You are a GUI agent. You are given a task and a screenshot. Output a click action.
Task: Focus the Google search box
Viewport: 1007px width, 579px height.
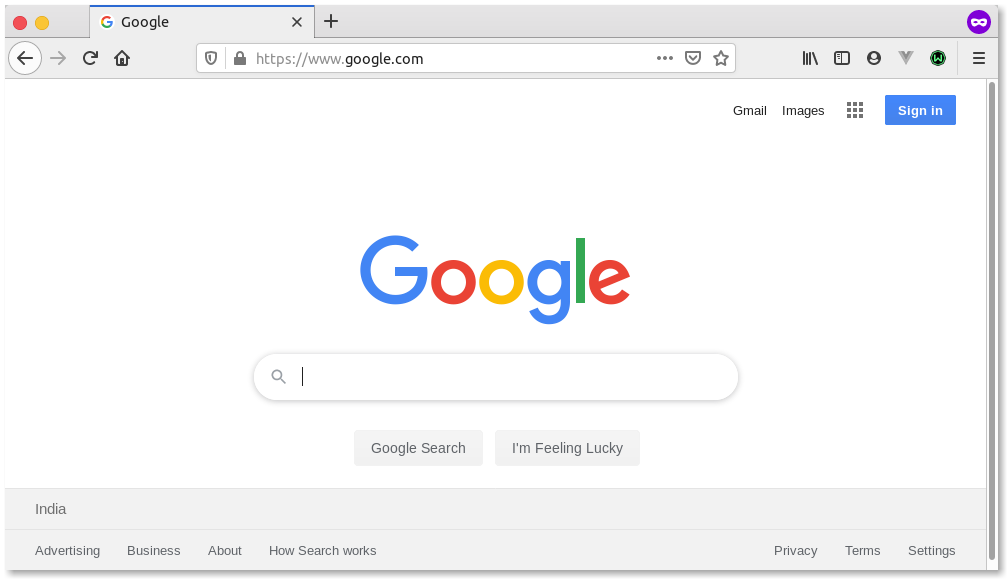tap(496, 377)
